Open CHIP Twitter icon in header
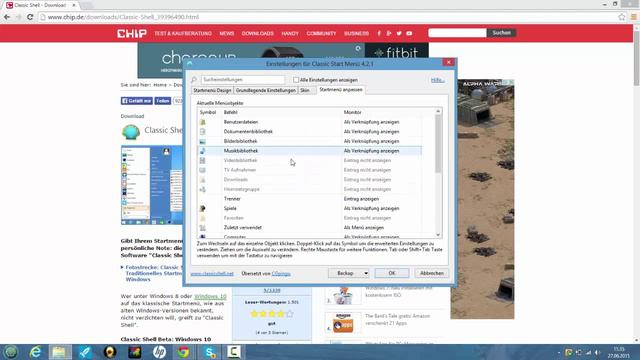 click(399, 33)
